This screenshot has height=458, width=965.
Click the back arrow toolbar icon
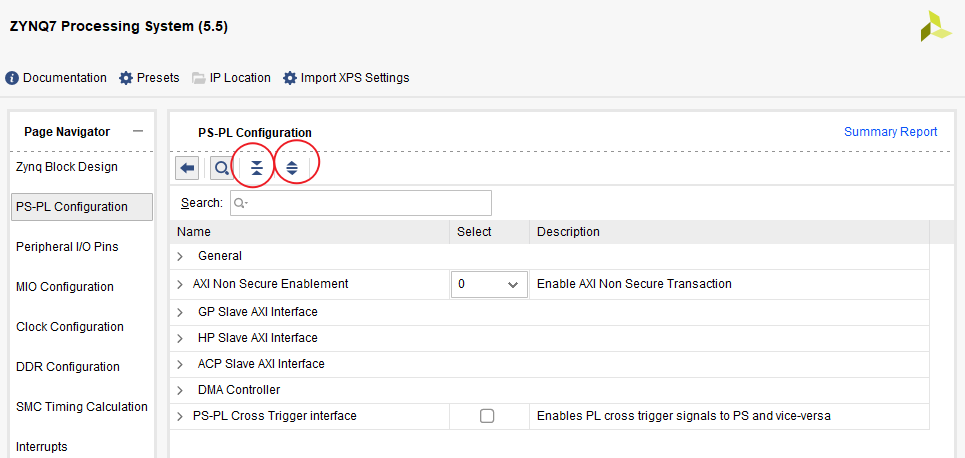coord(186,168)
